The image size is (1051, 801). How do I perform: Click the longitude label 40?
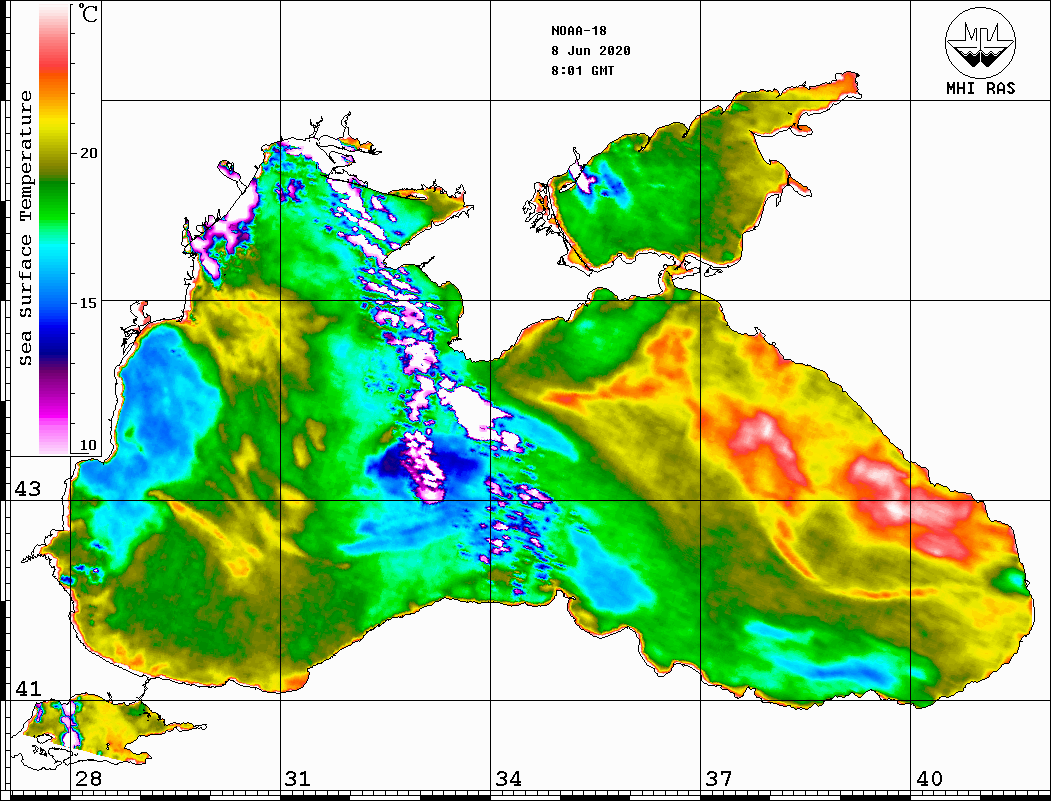point(928,779)
